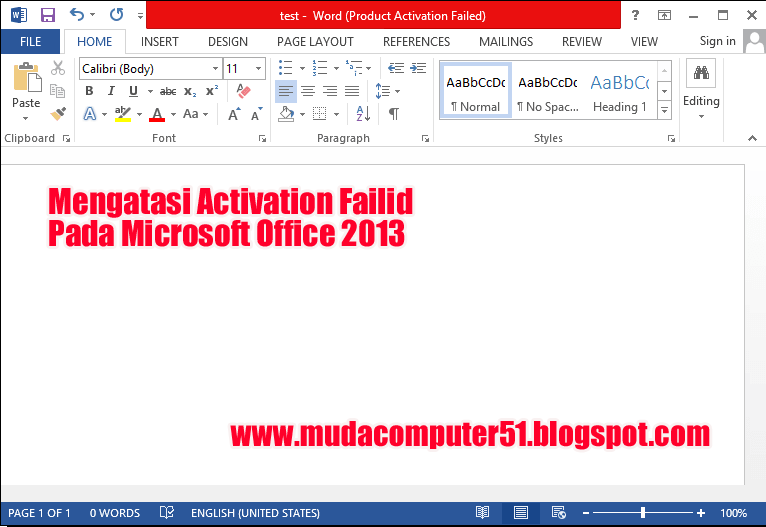This screenshot has height=527, width=766.
Task: Switch to the DESIGN tab
Action: pos(228,42)
